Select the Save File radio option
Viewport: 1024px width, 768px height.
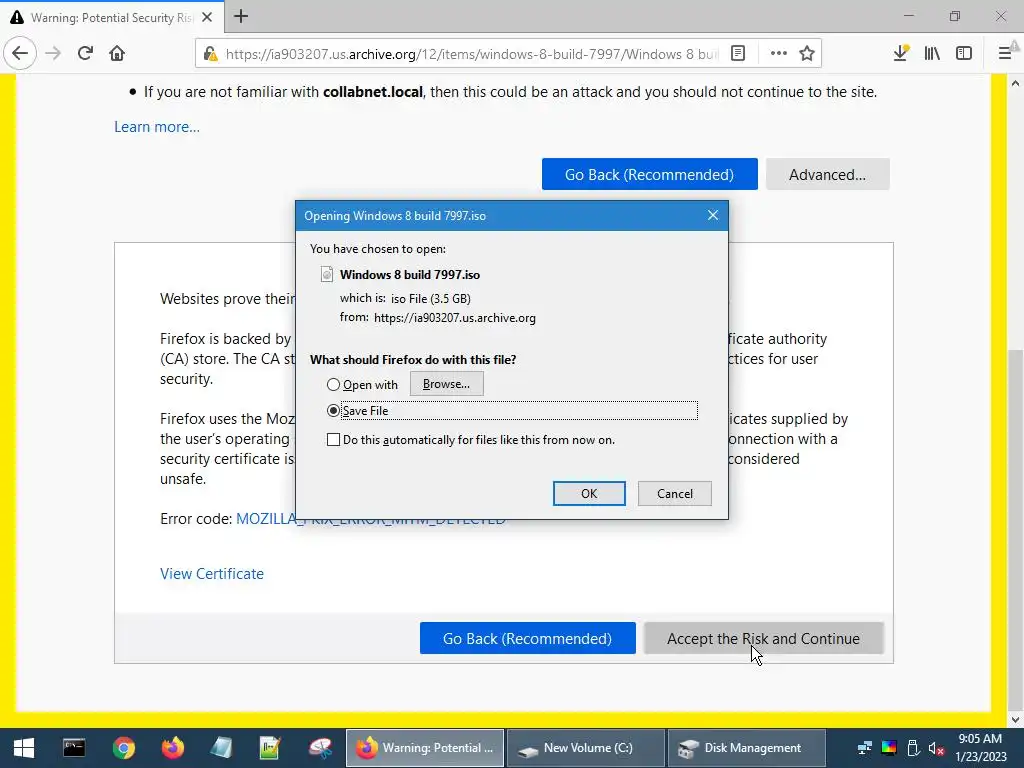click(333, 411)
